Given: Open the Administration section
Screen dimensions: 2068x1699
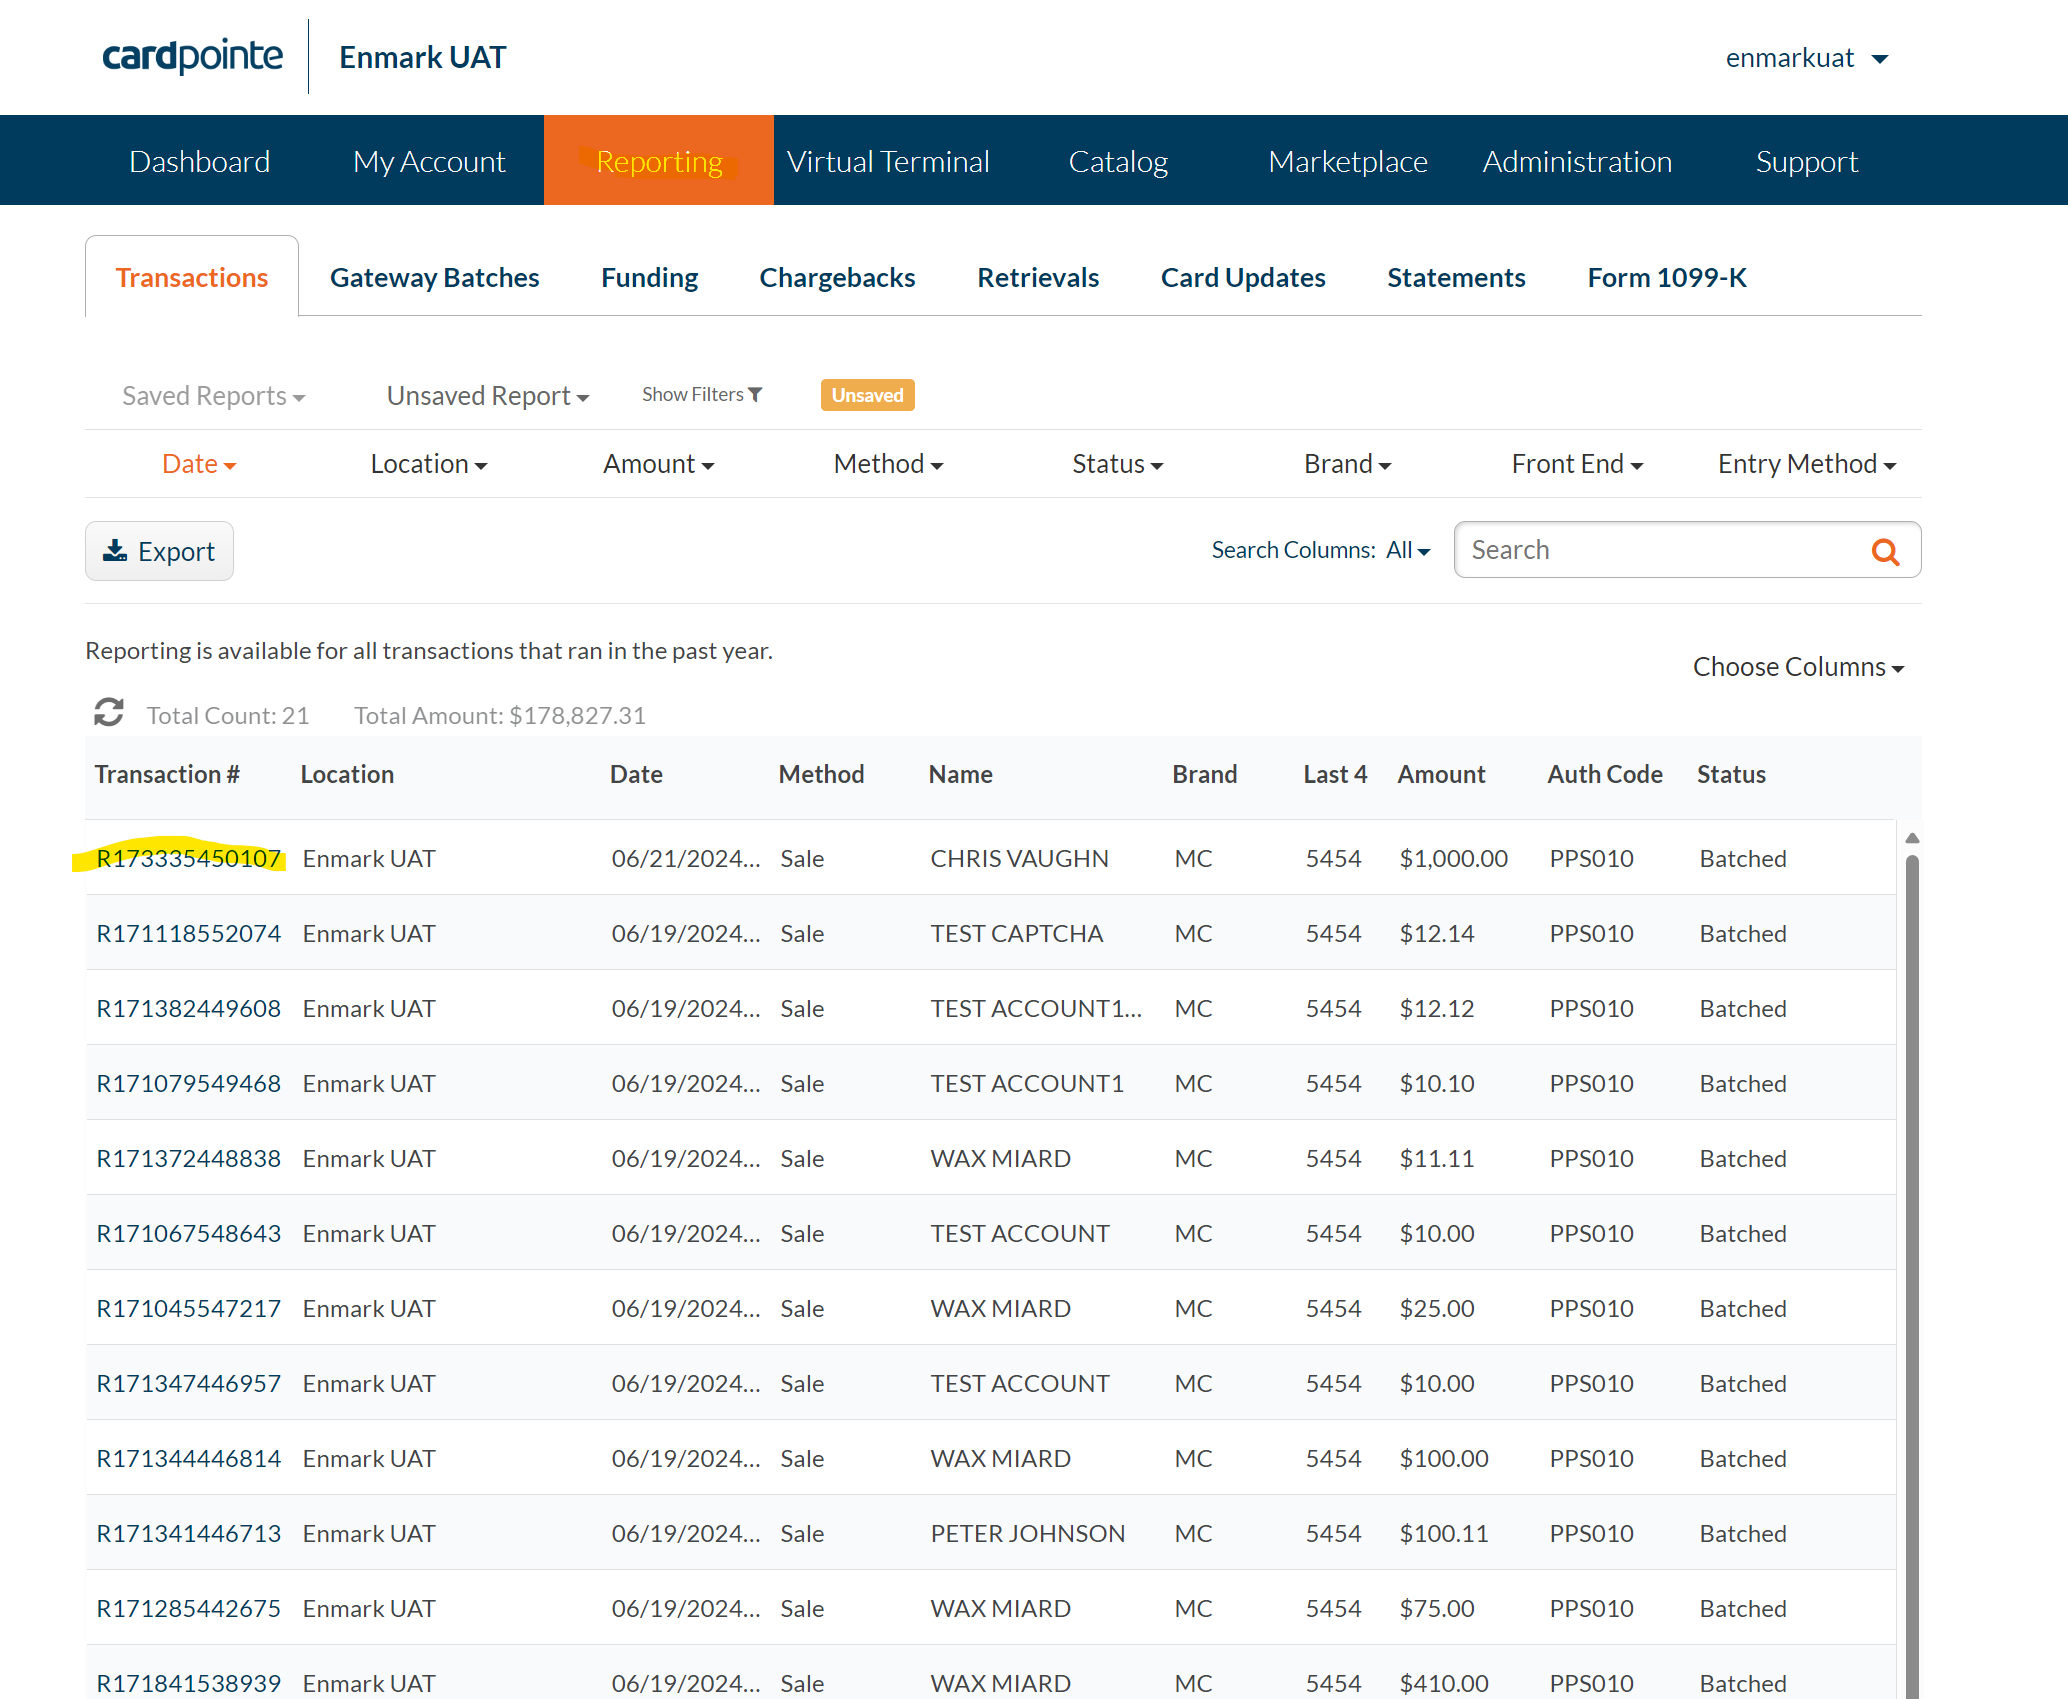Looking at the screenshot, I should coord(1577,161).
